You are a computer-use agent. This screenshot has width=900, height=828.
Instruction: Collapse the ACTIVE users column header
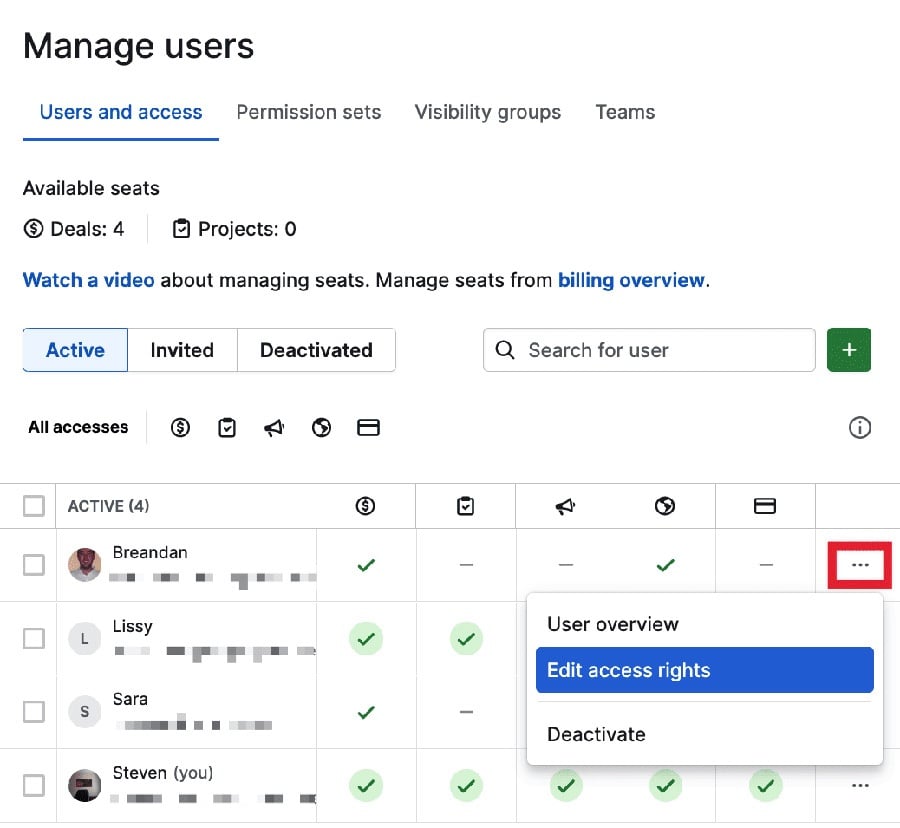point(107,506)
